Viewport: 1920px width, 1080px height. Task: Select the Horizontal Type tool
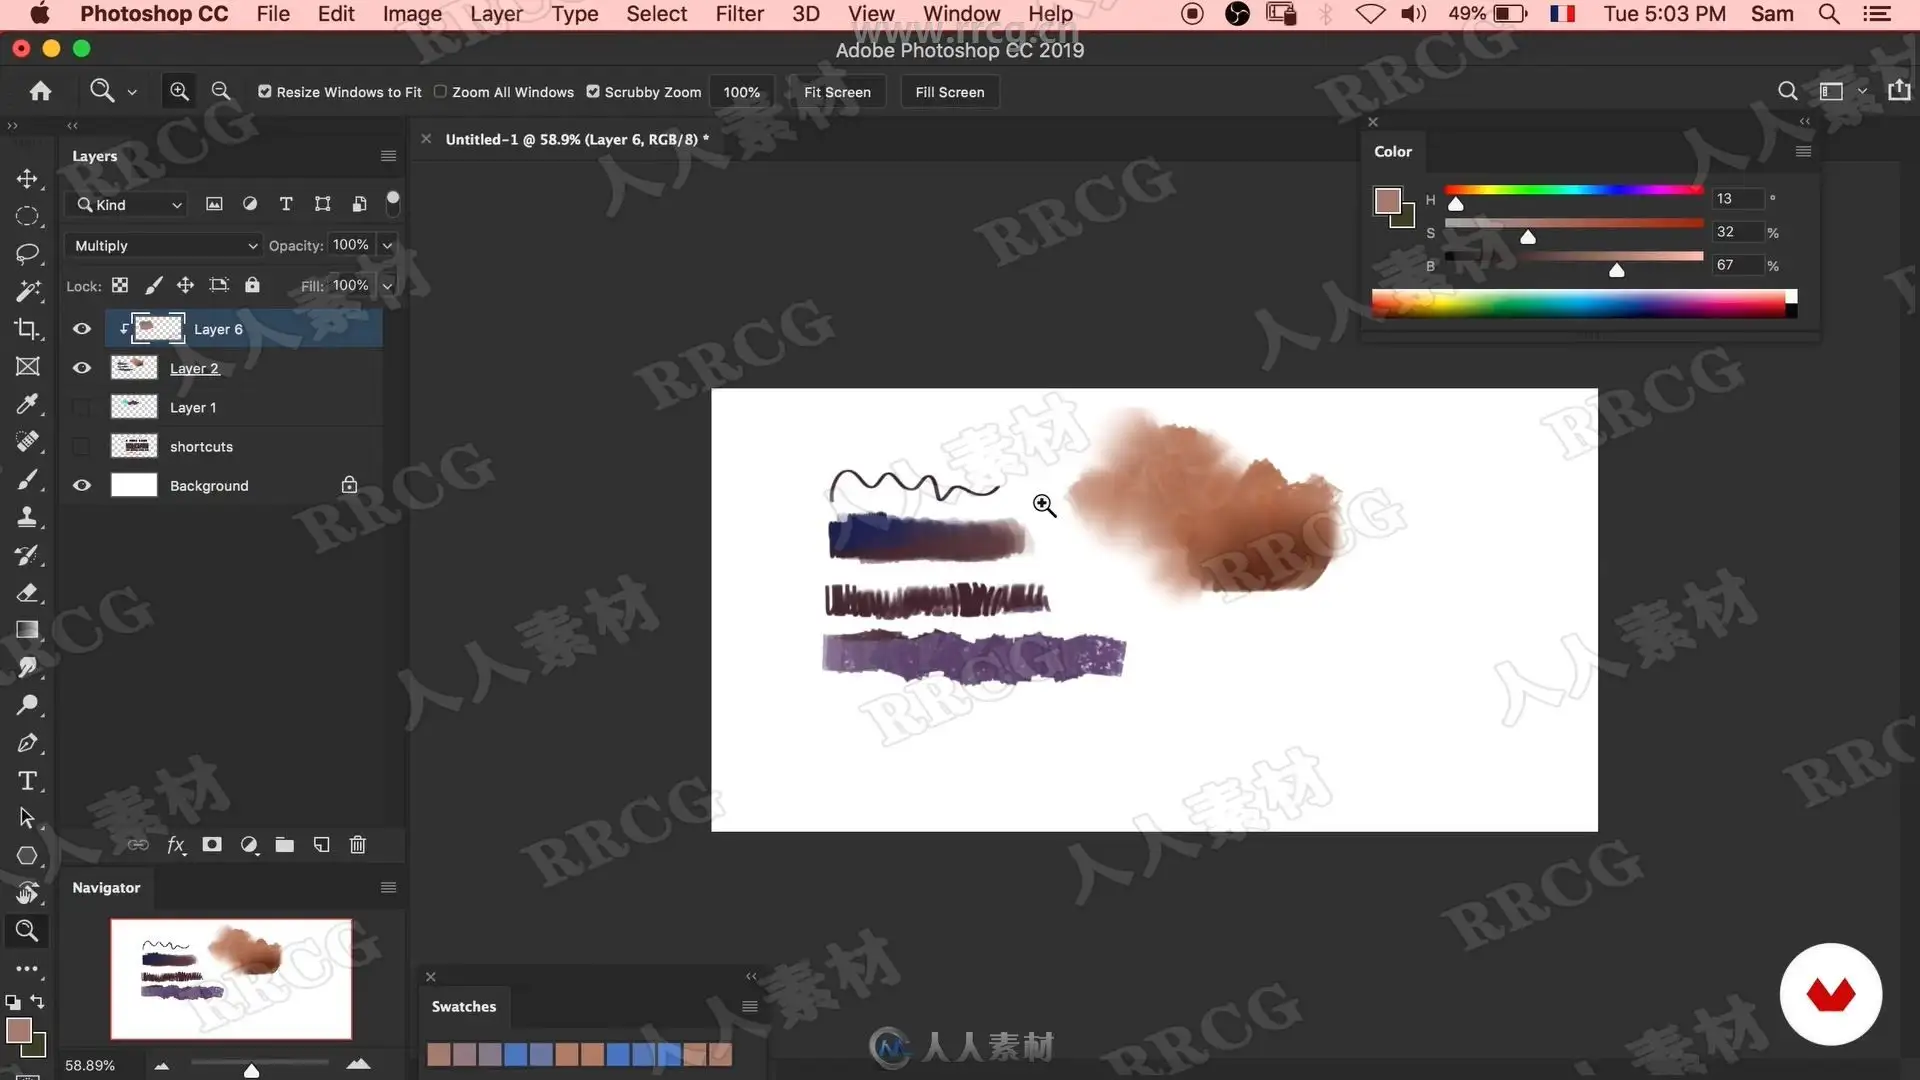pos(27,781)
